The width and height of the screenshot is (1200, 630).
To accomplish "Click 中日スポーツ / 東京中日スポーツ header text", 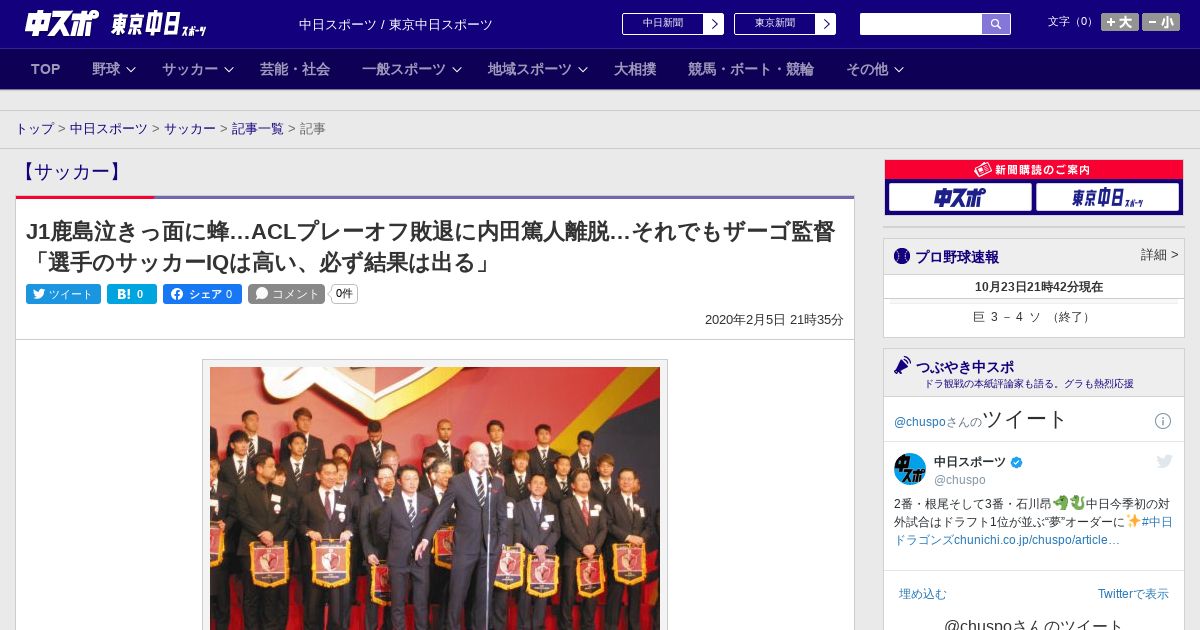I will pos(396,24).
